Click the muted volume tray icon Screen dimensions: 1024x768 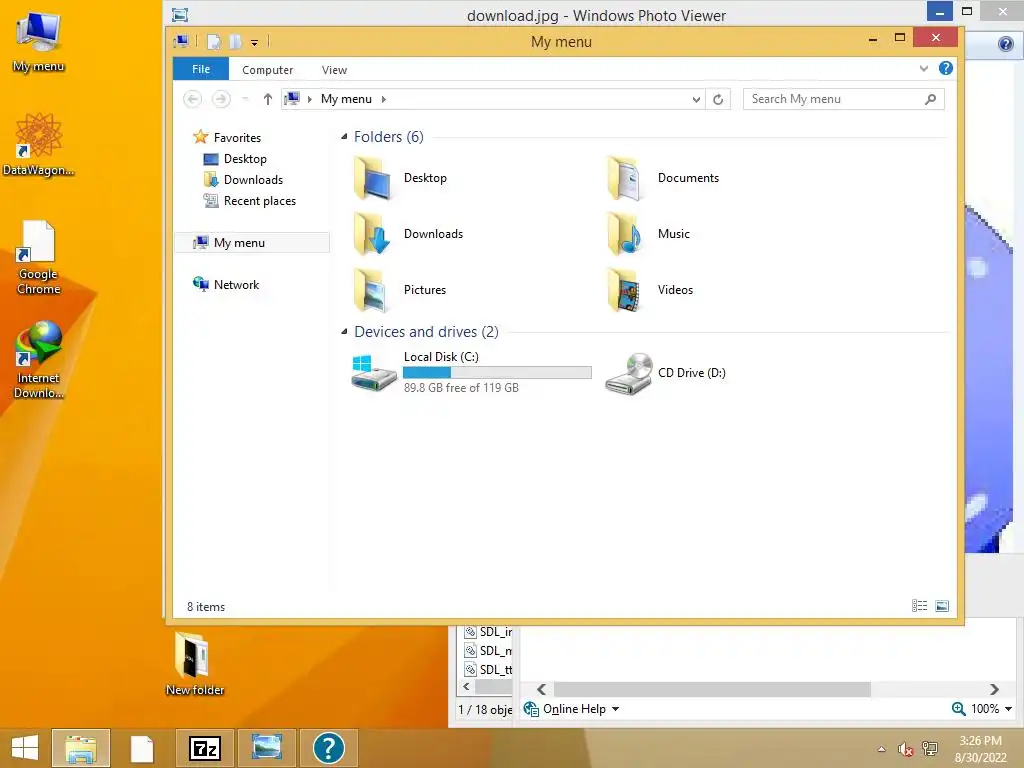905,749
